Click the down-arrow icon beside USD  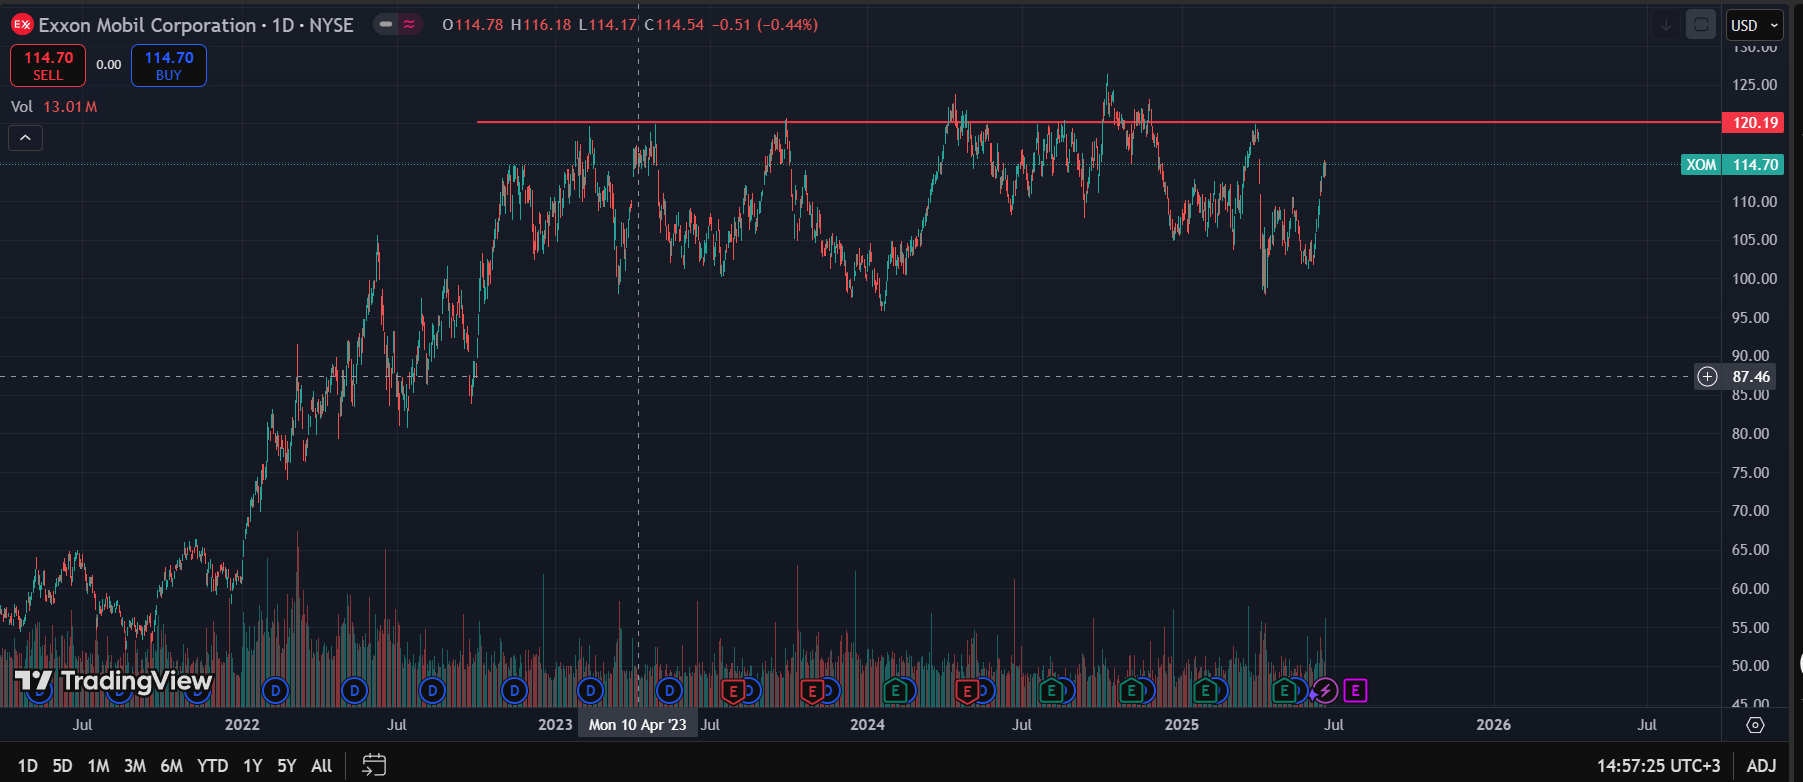1666,25
